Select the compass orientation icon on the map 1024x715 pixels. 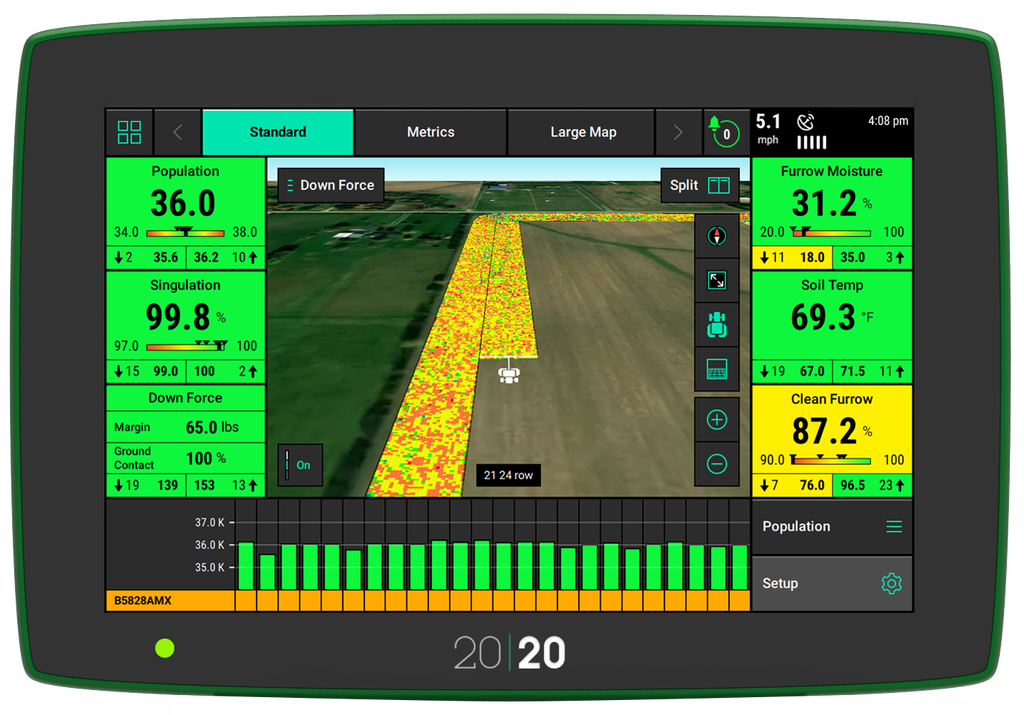(716, 237)
